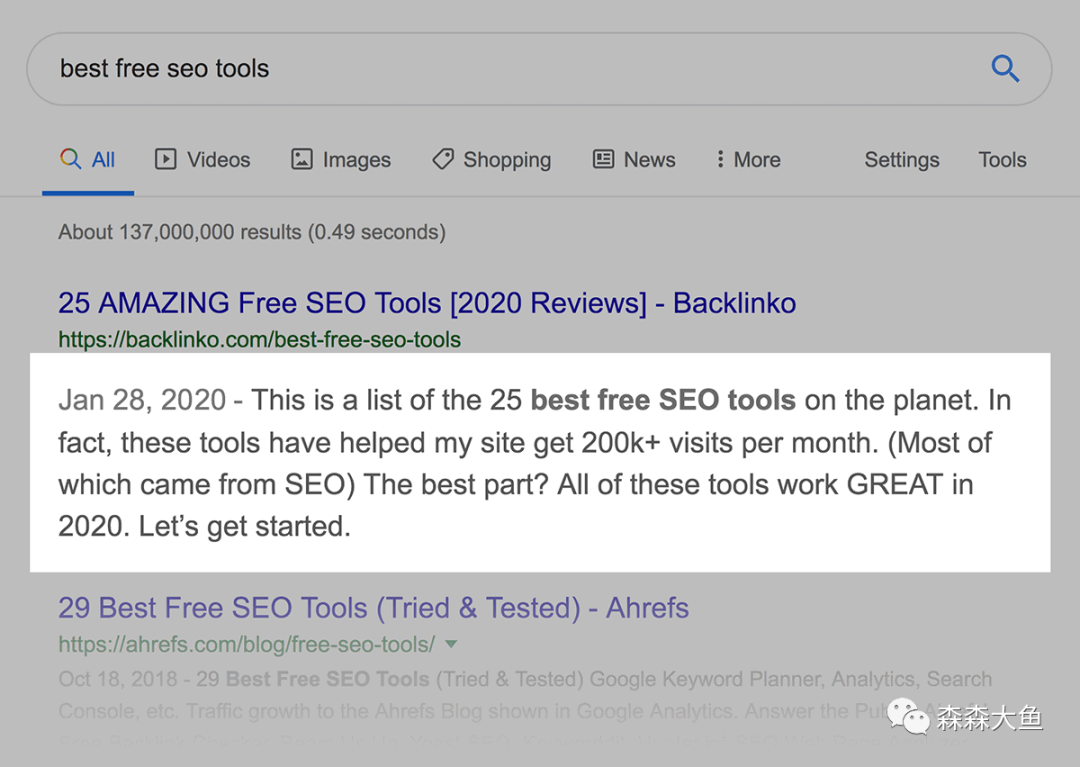Focus the search box containing best free seo tools
Screen dimensions: 1080x767
[x=500, y=69]
